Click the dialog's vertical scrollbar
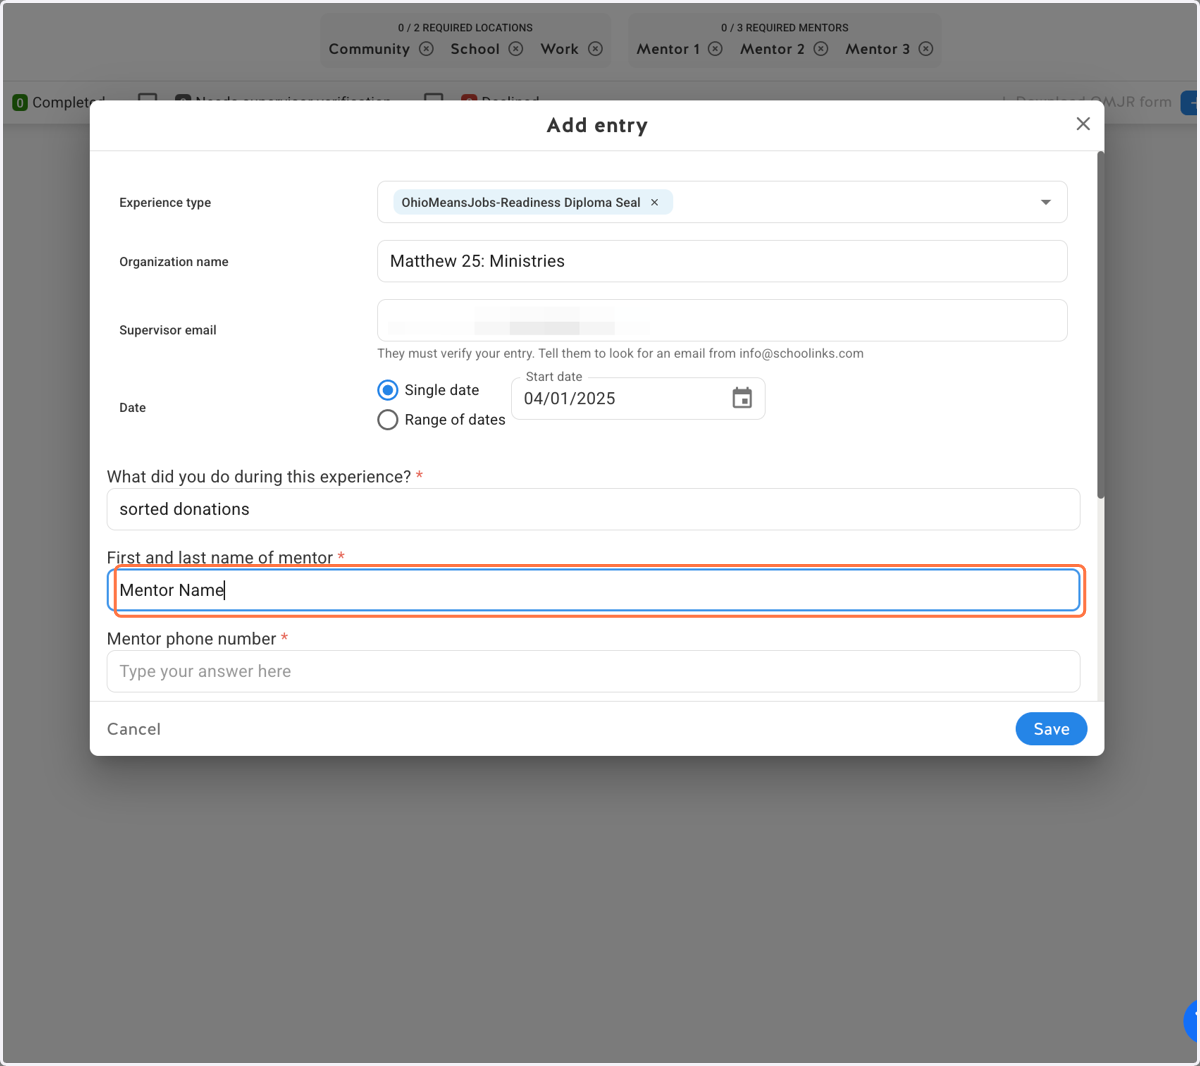1200x1066 pixels. pos(1101,325)
